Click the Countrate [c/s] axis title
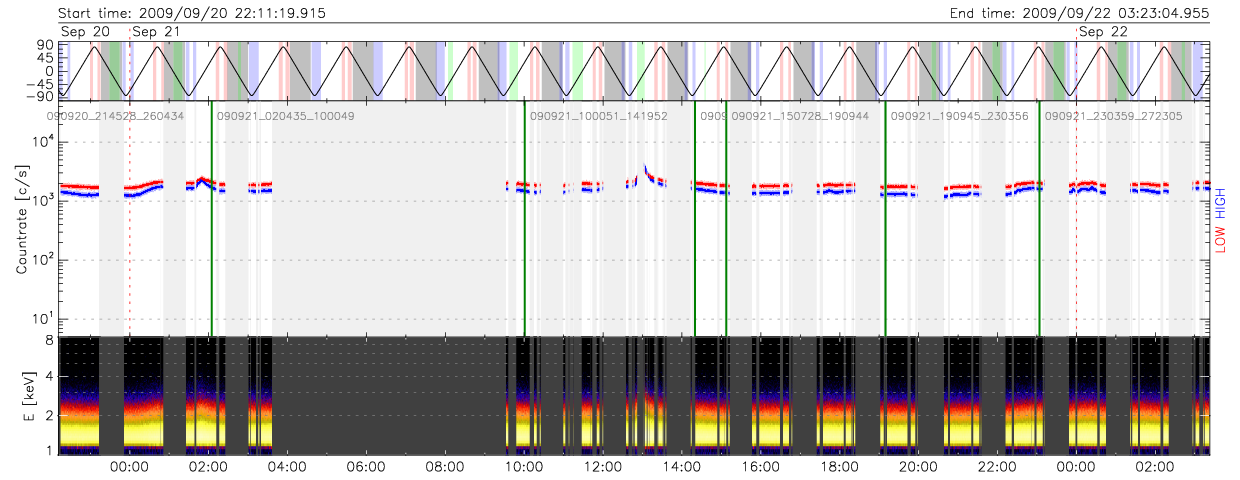Image resolution: width=1240 pixels, height=480 pixels. point(22,220)
